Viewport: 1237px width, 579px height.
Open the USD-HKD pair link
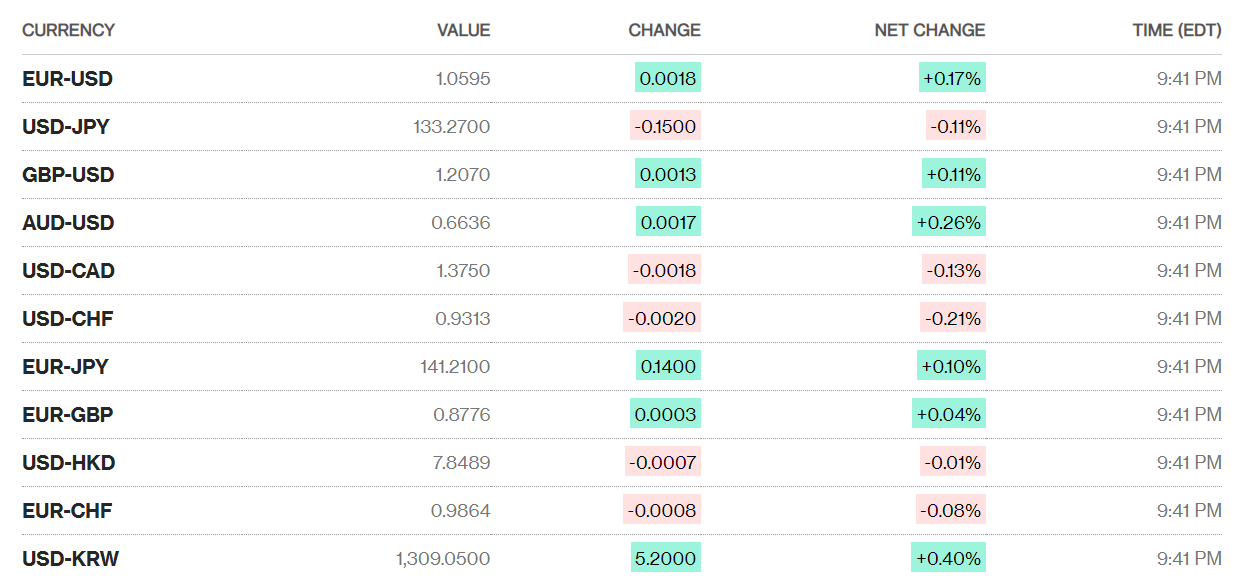(x=68, y=462)
